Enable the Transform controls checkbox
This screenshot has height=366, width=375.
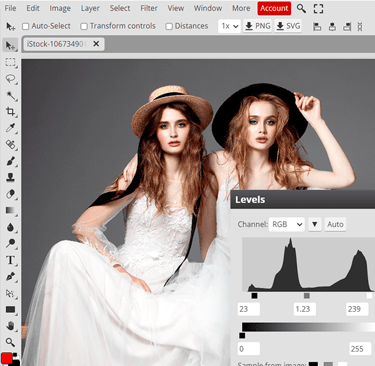click(x=84, y=26)
